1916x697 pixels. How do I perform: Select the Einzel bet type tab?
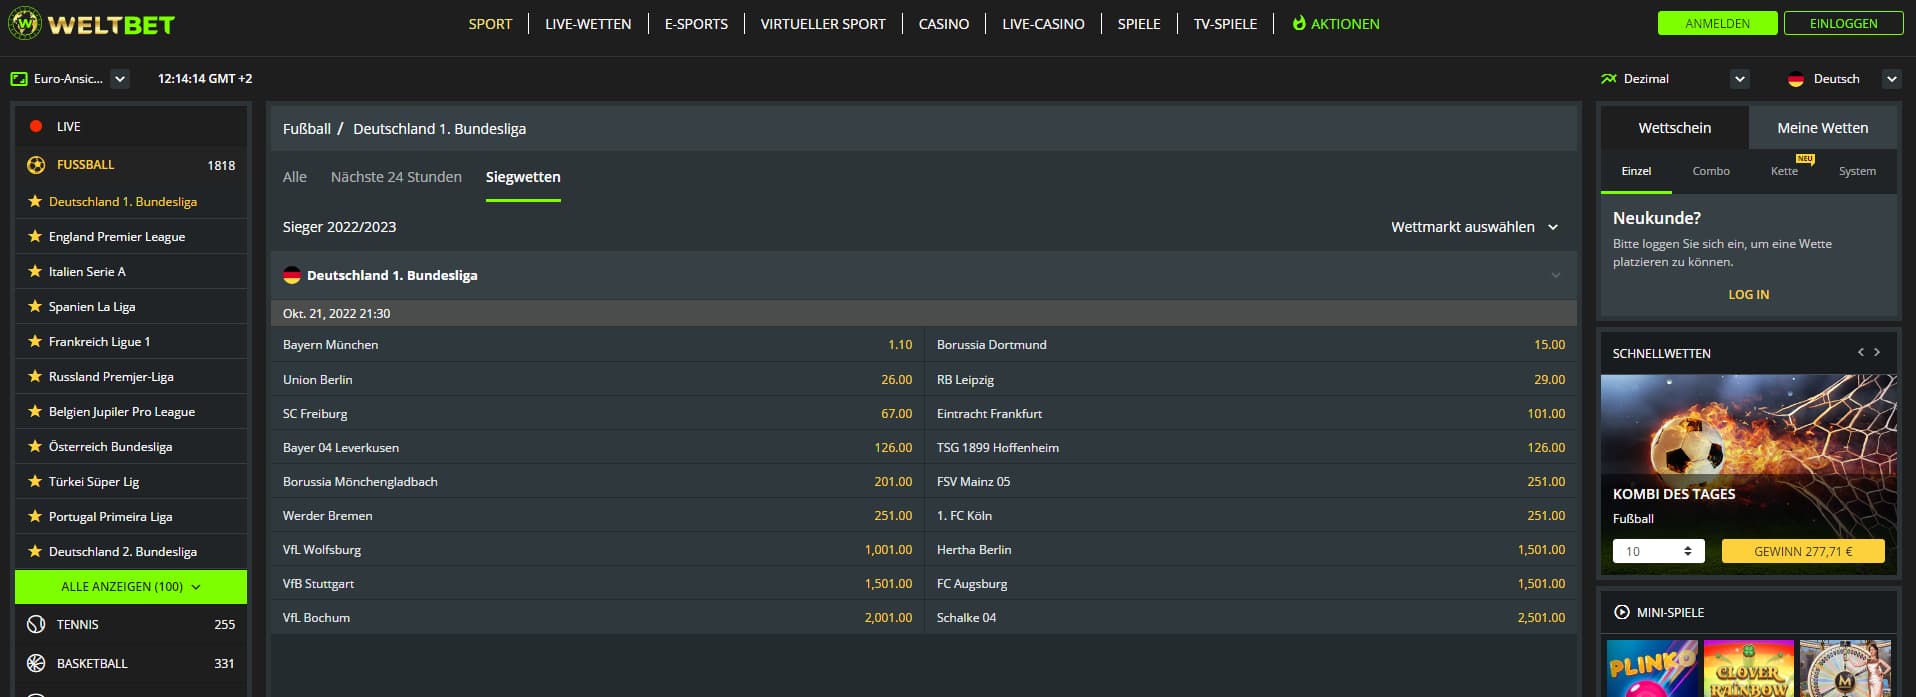[x=1636, y=171]
